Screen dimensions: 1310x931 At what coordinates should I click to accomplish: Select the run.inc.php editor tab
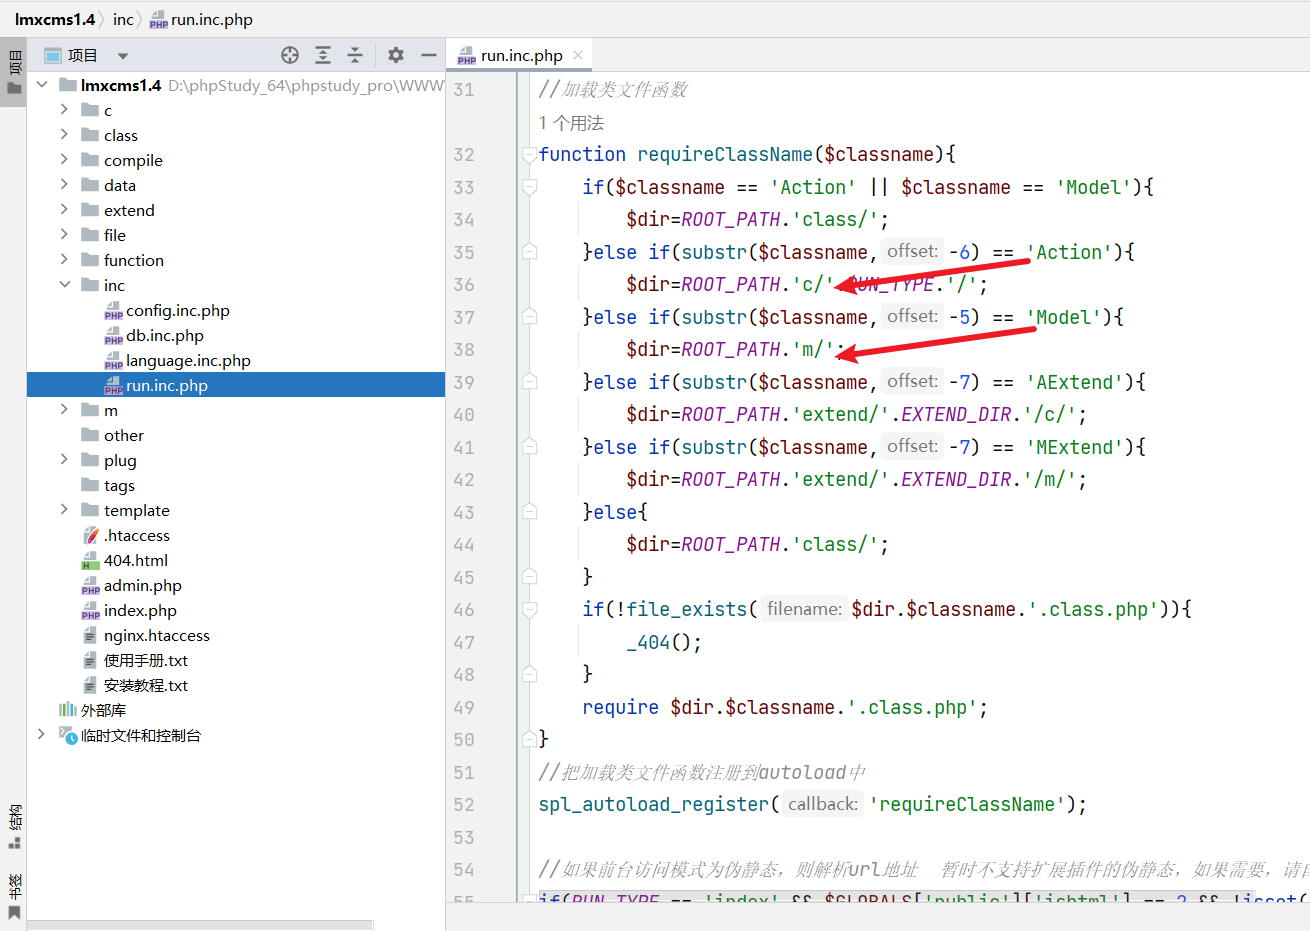521,55
